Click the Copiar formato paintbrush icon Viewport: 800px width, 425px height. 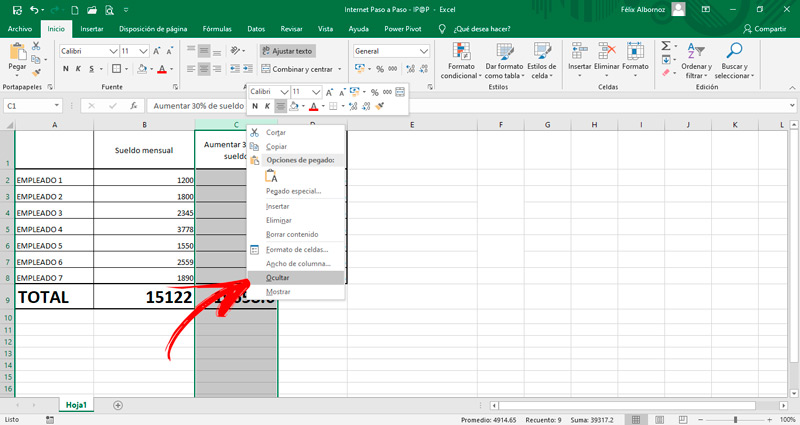pyautogui.click(x=36, y=72)
